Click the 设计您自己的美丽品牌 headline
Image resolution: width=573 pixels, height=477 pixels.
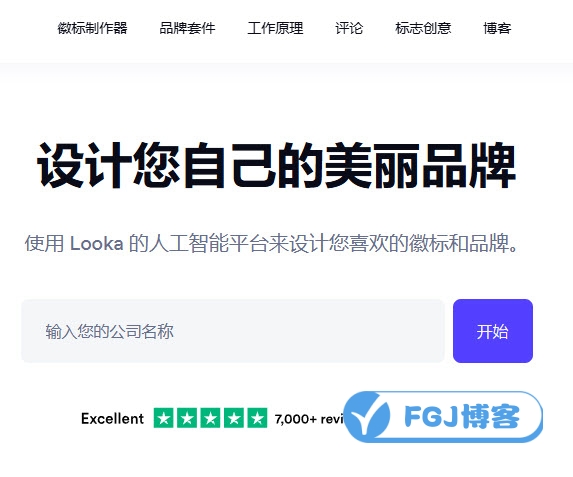pos(277,166)
